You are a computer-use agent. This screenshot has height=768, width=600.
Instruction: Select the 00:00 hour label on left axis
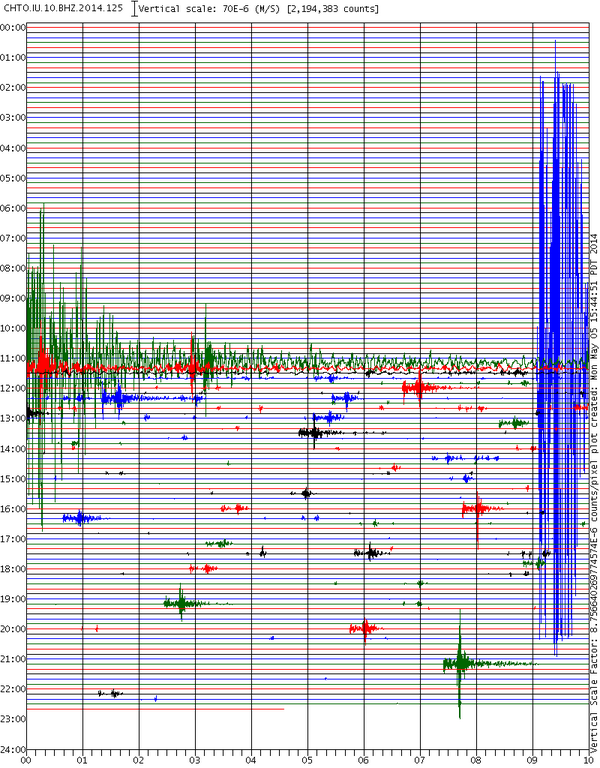[12, 27]
